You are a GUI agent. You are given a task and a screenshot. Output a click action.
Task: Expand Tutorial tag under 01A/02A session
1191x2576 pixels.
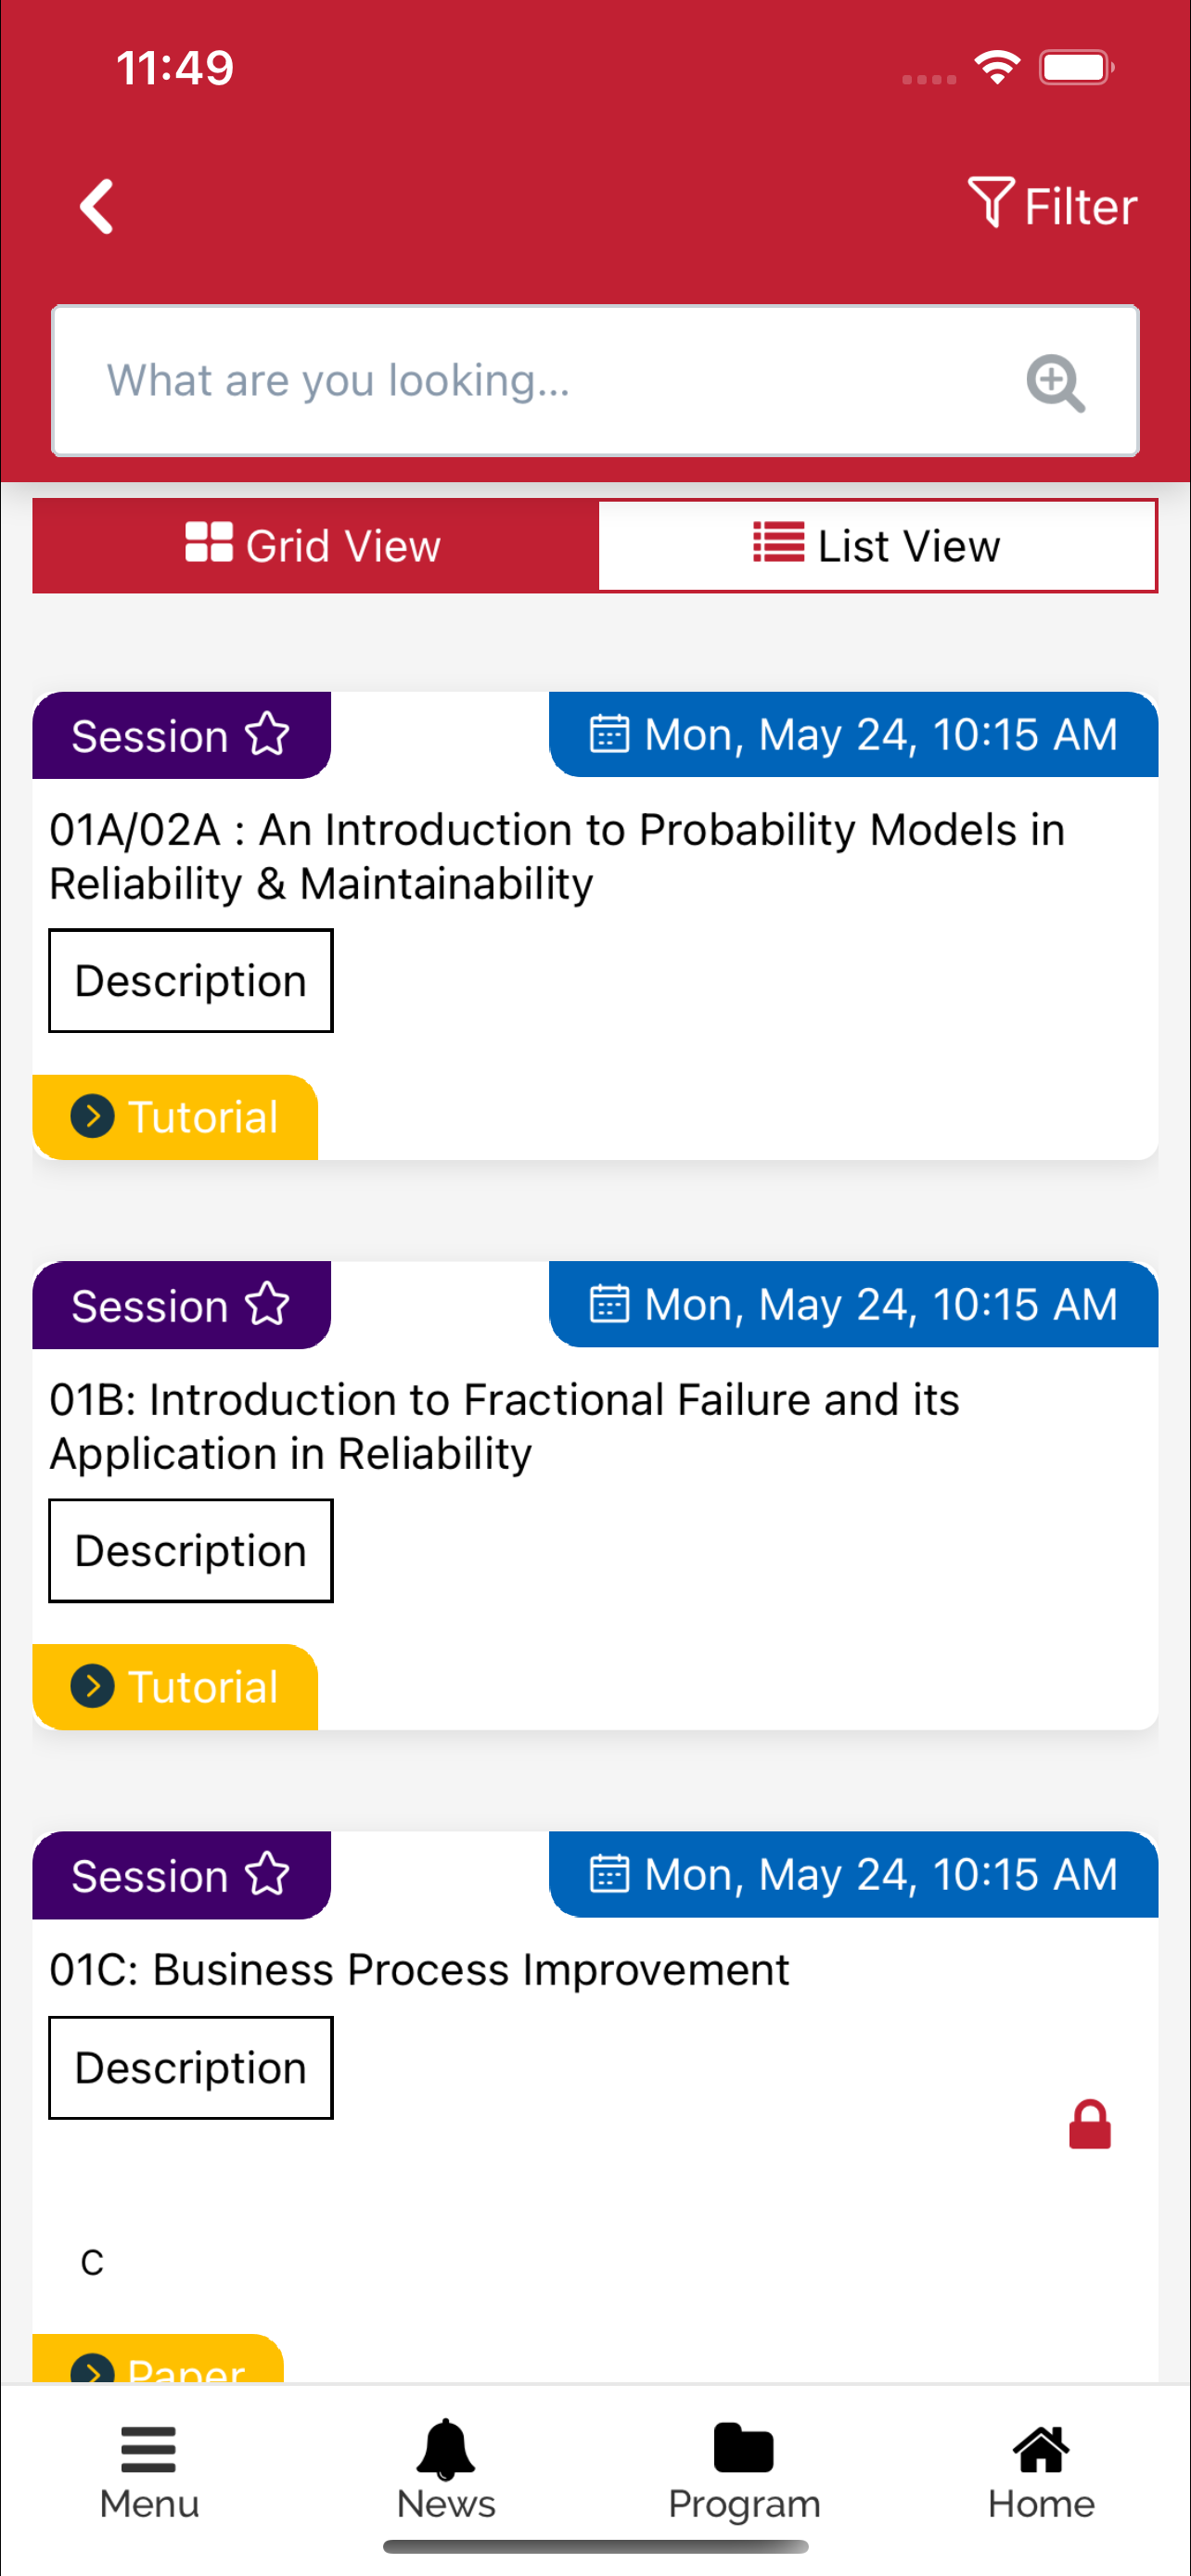175,1117
